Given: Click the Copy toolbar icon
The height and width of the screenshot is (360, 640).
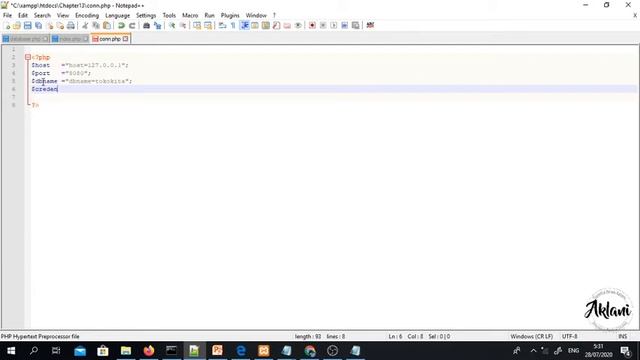Looking at the screenshot, I should 96,26.
